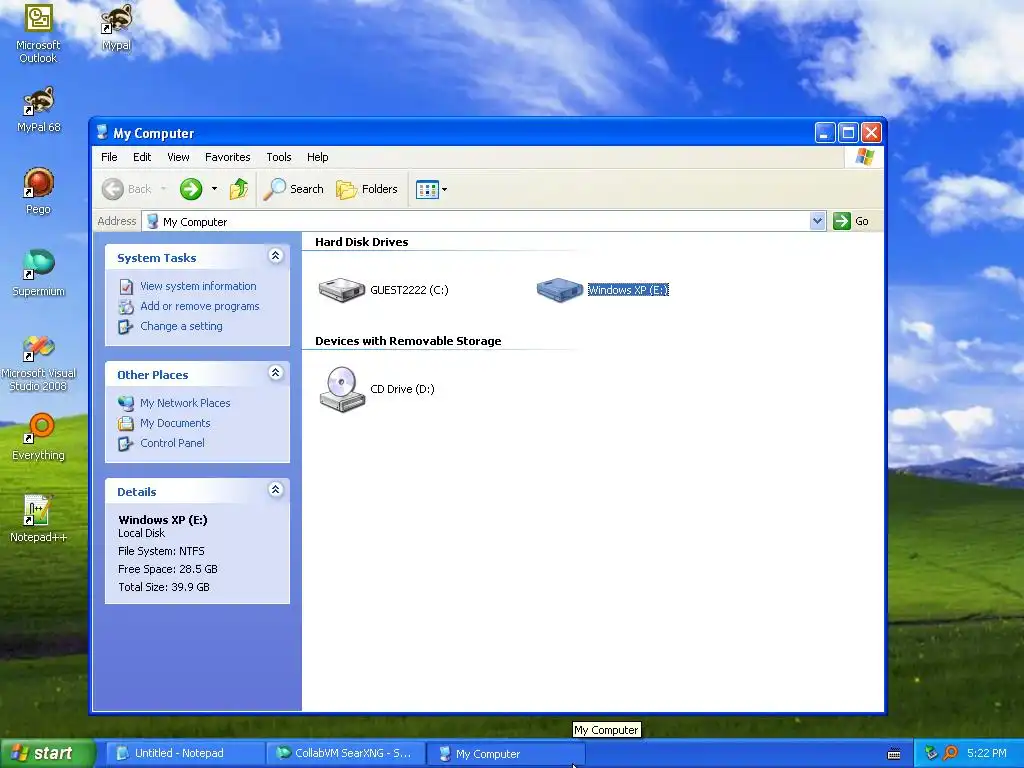Select the Pego desktop shortcut
Screen dimensions: 1024x768
[38, 191]
